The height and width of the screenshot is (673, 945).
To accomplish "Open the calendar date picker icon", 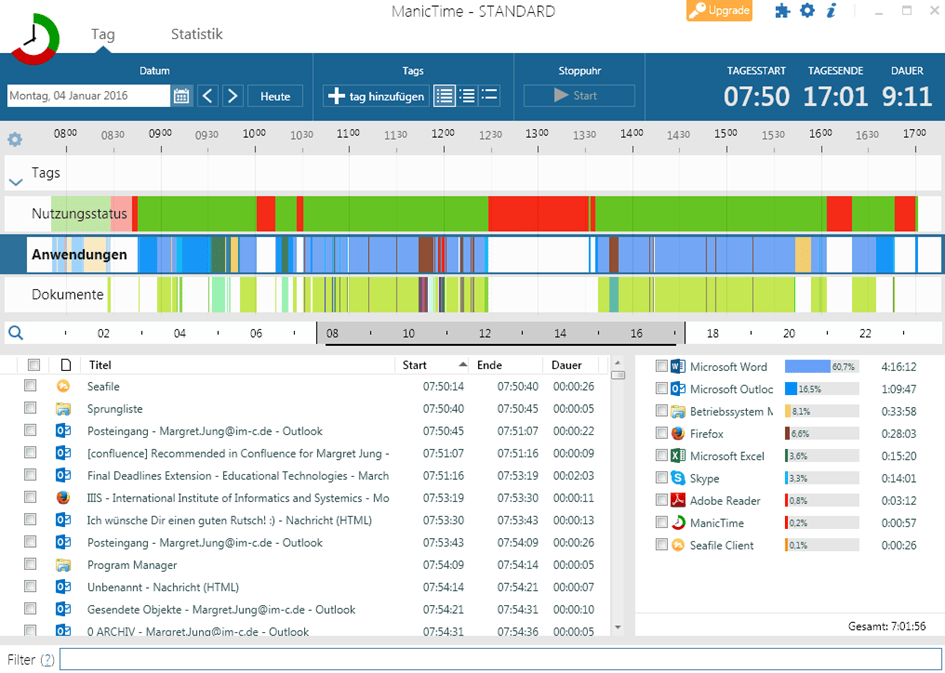I will 182,96.
